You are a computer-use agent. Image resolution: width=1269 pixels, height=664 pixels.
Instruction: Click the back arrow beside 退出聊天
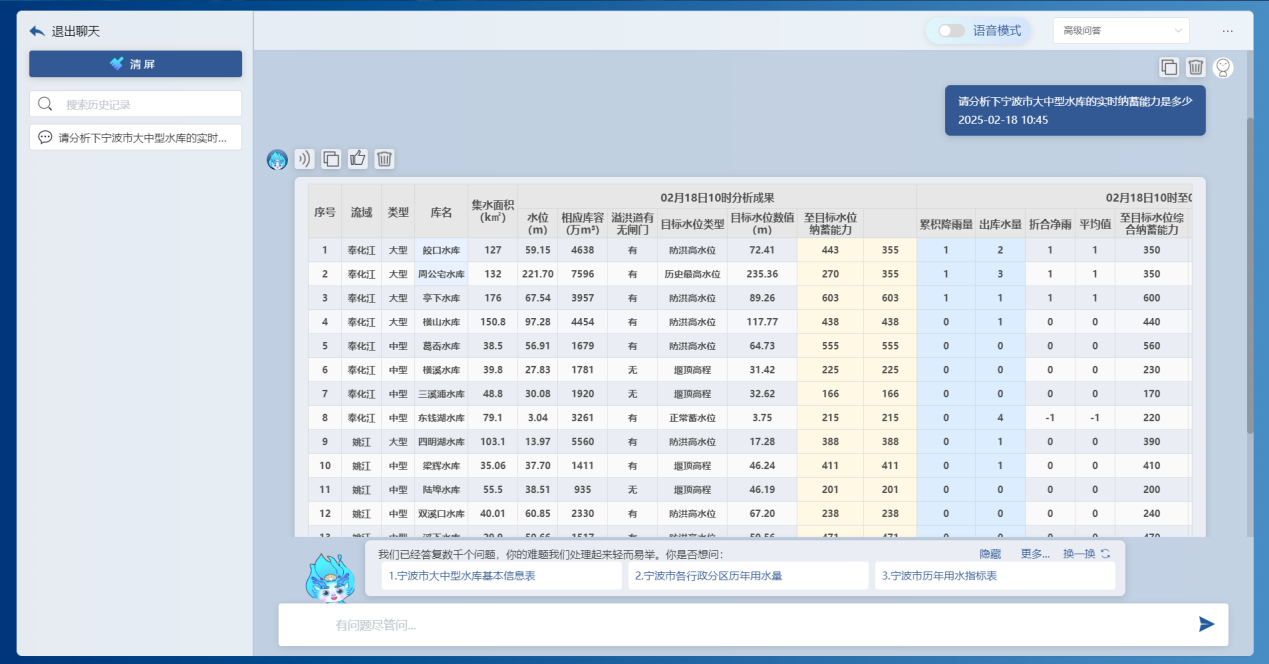[x=37, y=31]
